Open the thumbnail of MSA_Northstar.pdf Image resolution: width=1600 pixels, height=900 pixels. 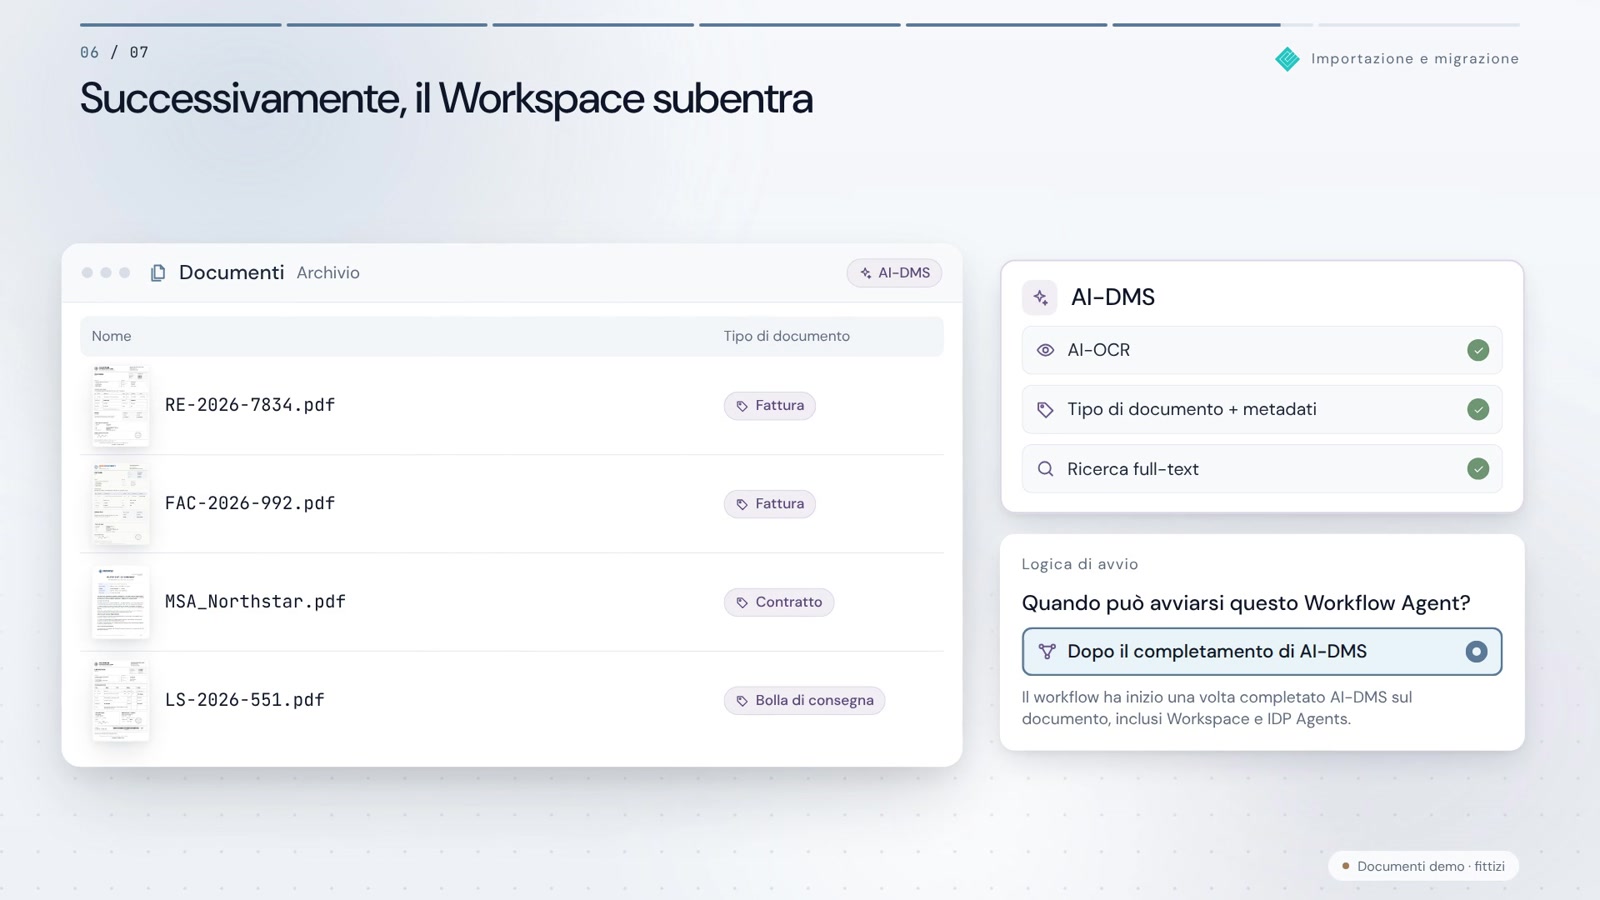[120, 602]
